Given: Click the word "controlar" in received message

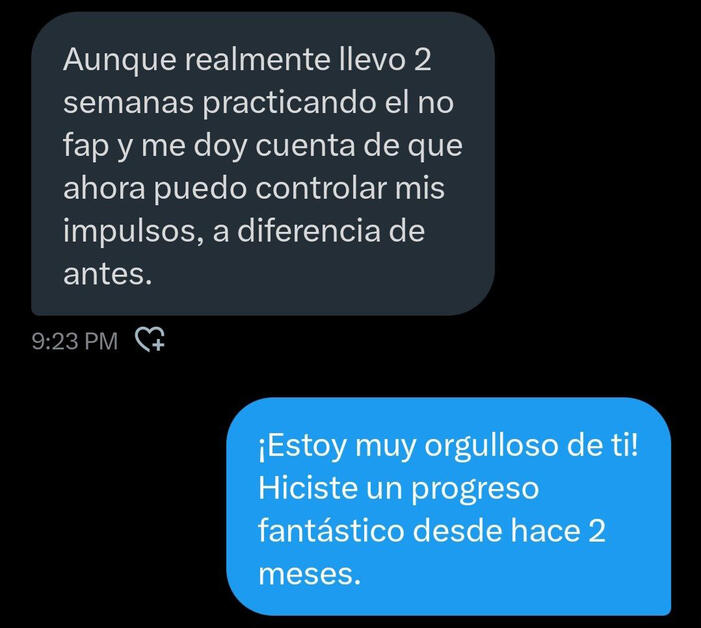Looking at the screenshot, I should pyautogui.click(x=321, y=189).
